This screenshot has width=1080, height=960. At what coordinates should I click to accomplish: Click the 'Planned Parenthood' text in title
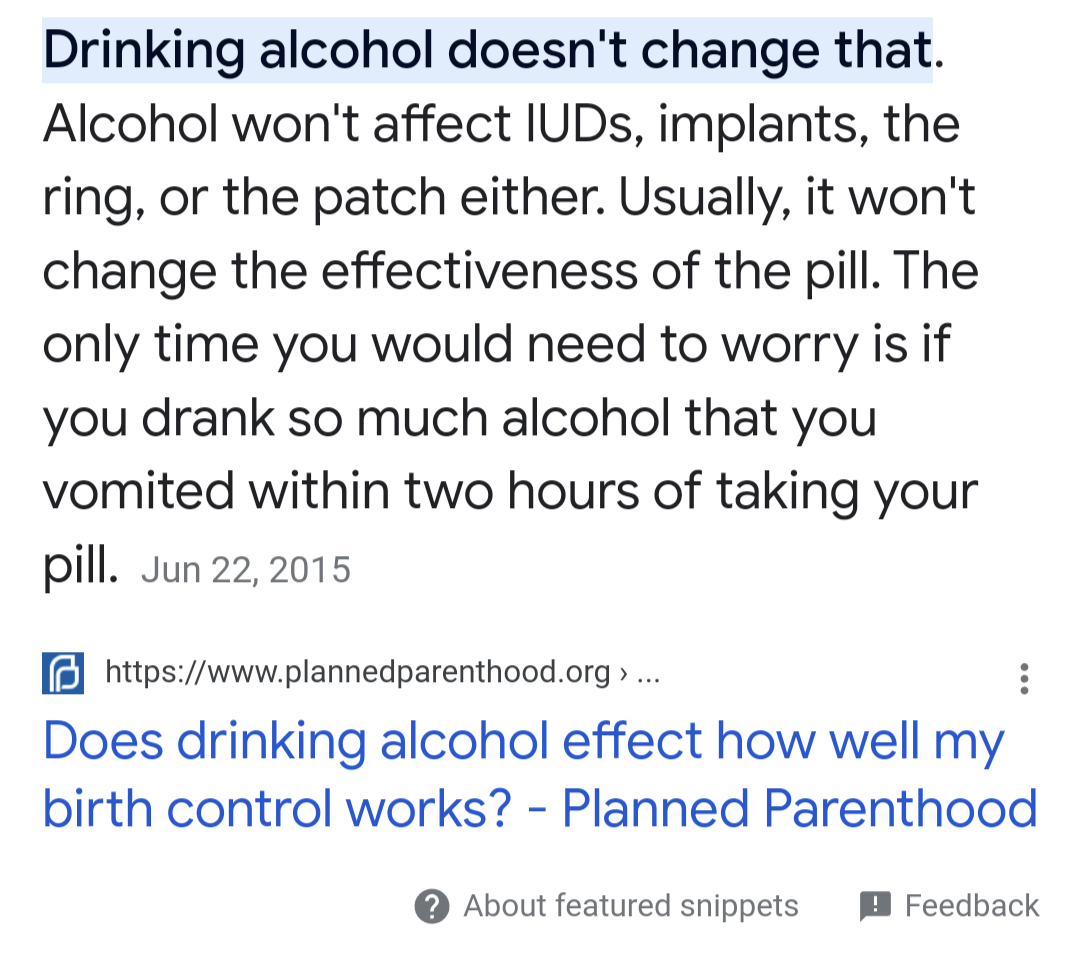click(x=800, y=808)
